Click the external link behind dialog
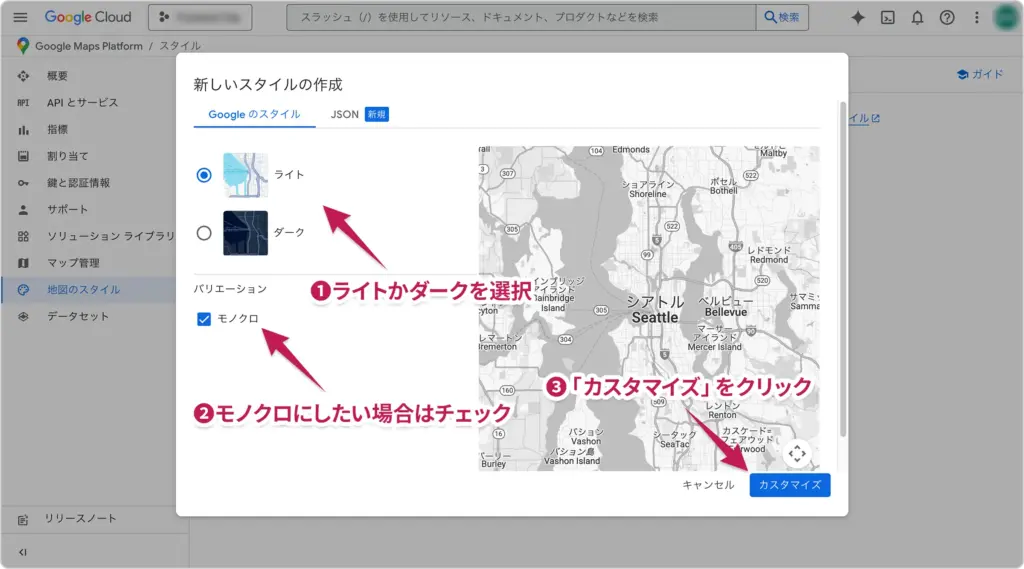1024x569 pixels. (864, 118)
